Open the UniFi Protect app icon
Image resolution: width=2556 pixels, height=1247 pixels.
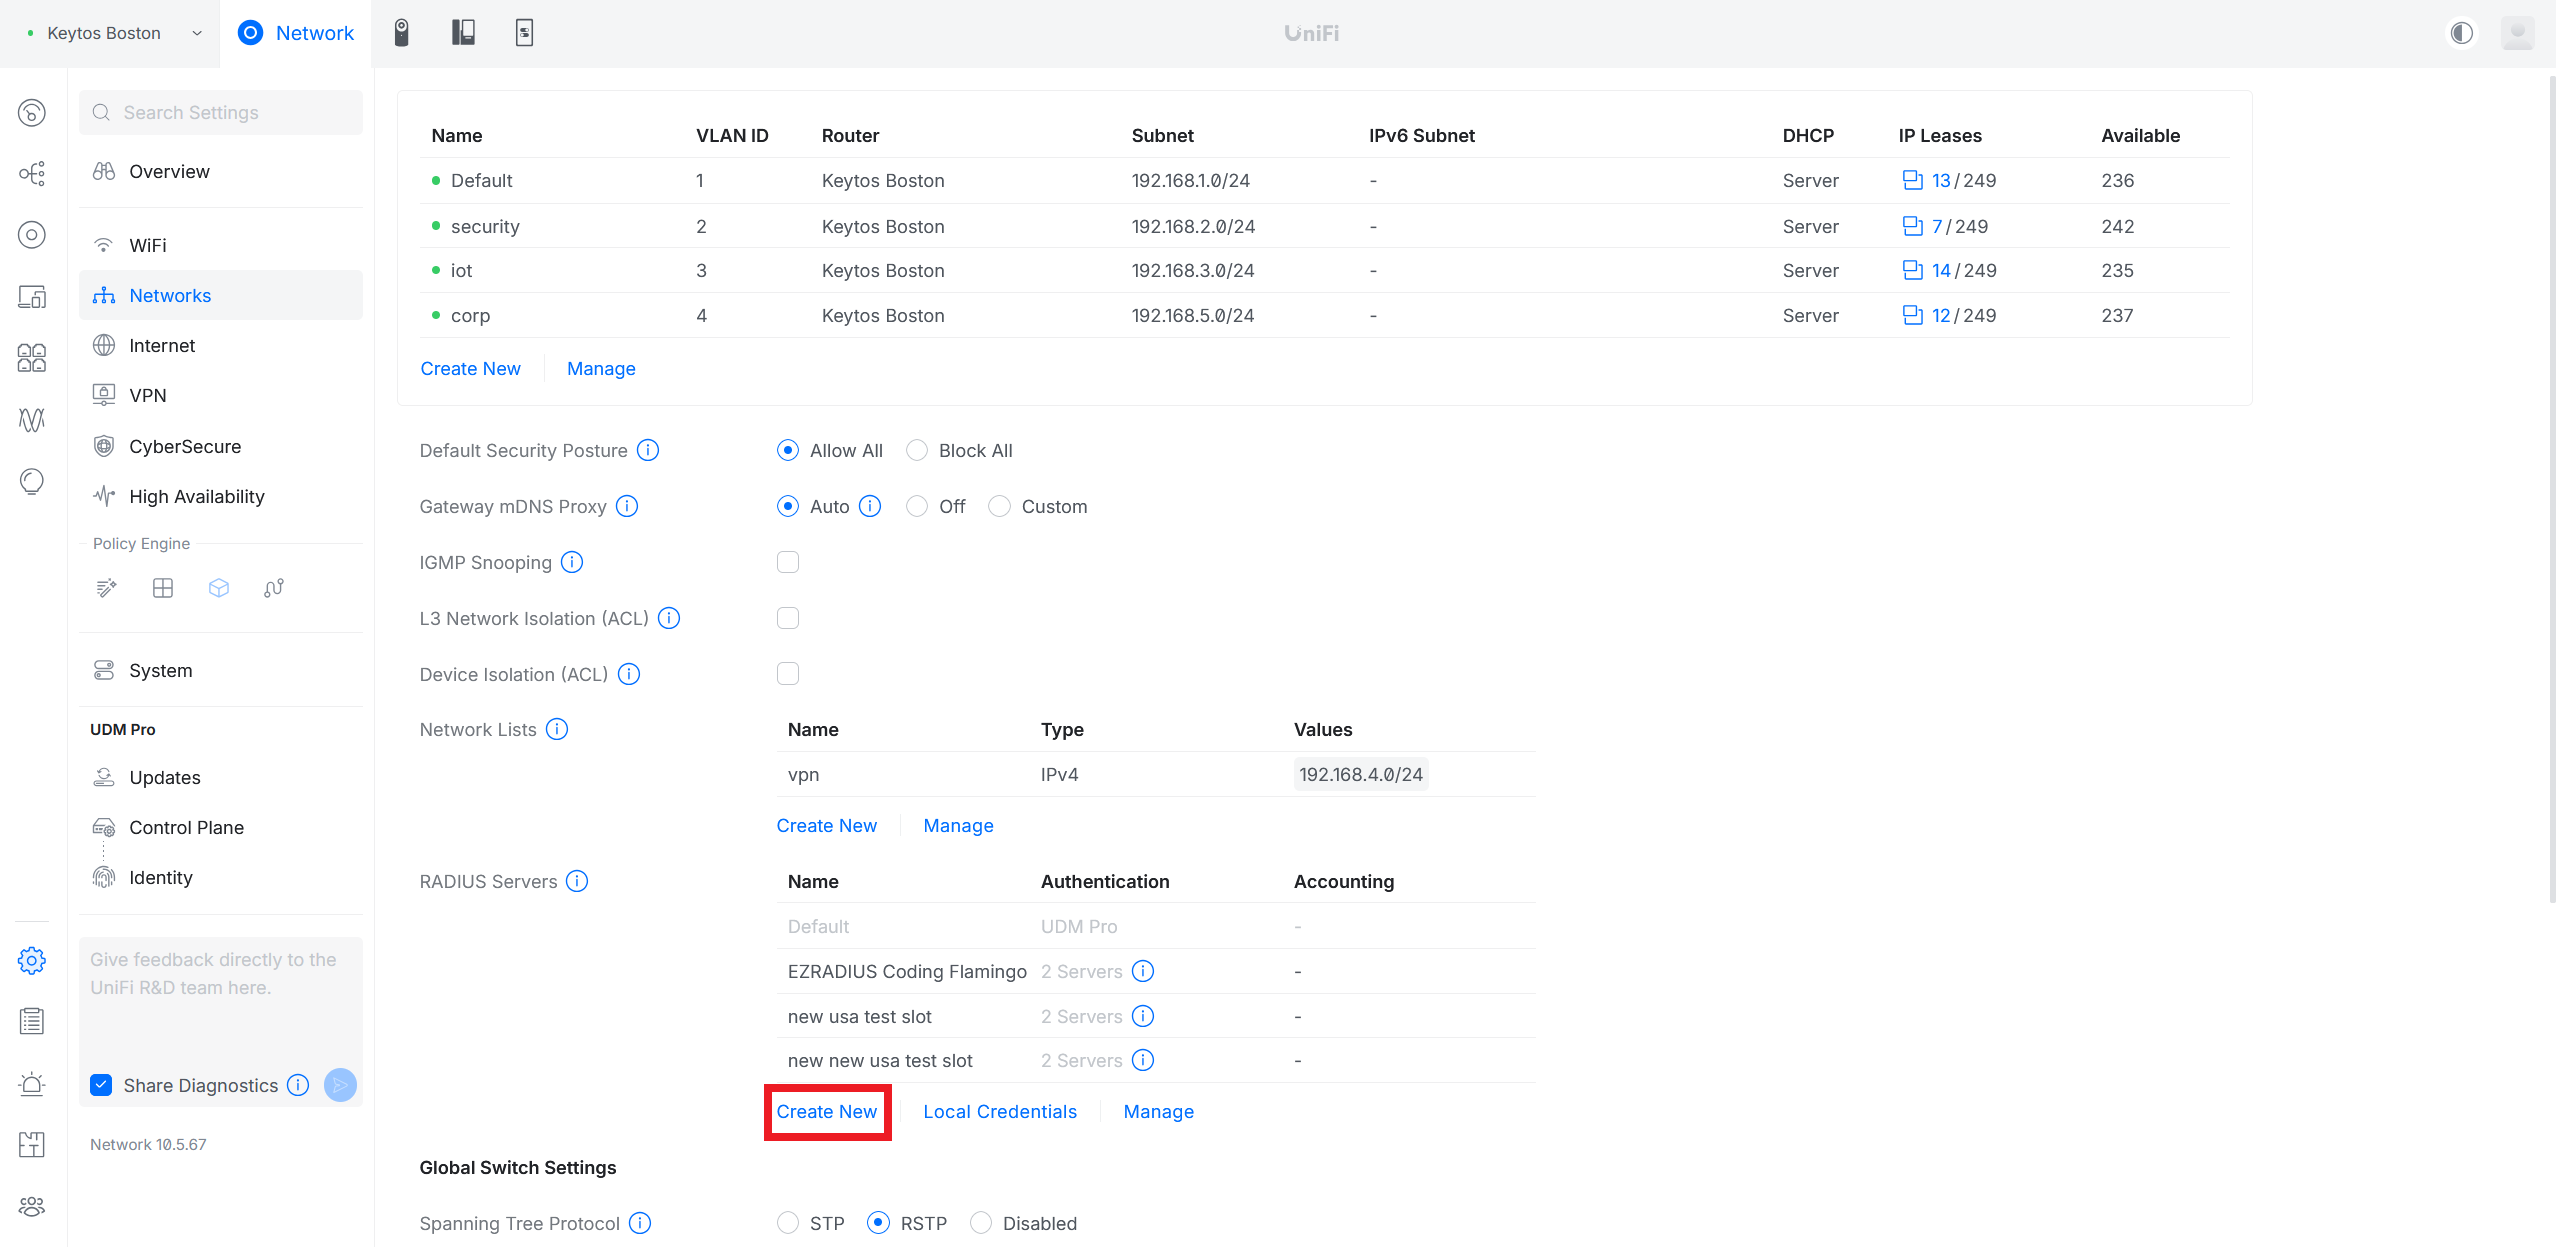[401, 33]
